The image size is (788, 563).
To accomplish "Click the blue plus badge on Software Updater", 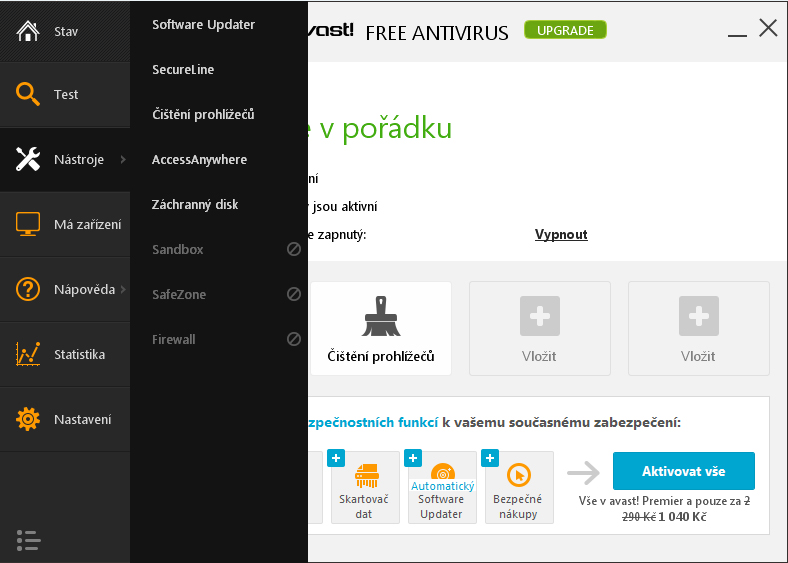I will pyautogui.click(x=413, y=458).
